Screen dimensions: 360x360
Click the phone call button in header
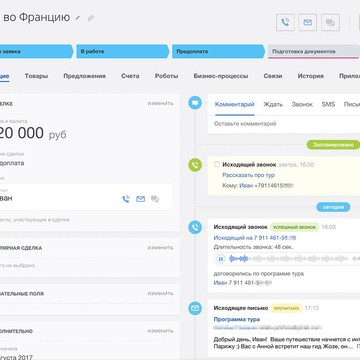pyautogui.click(x=285, y=22)
